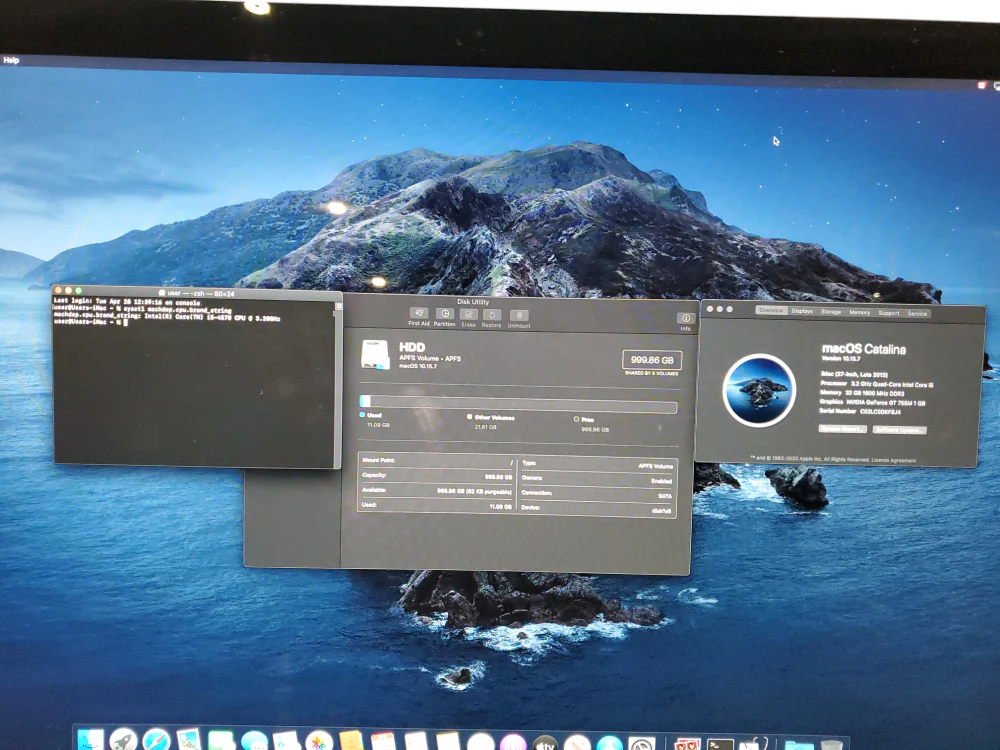Screen dimensions: 1000x750
Task: Run First Aid in Disk Utility toolbar
Action: 418,317
